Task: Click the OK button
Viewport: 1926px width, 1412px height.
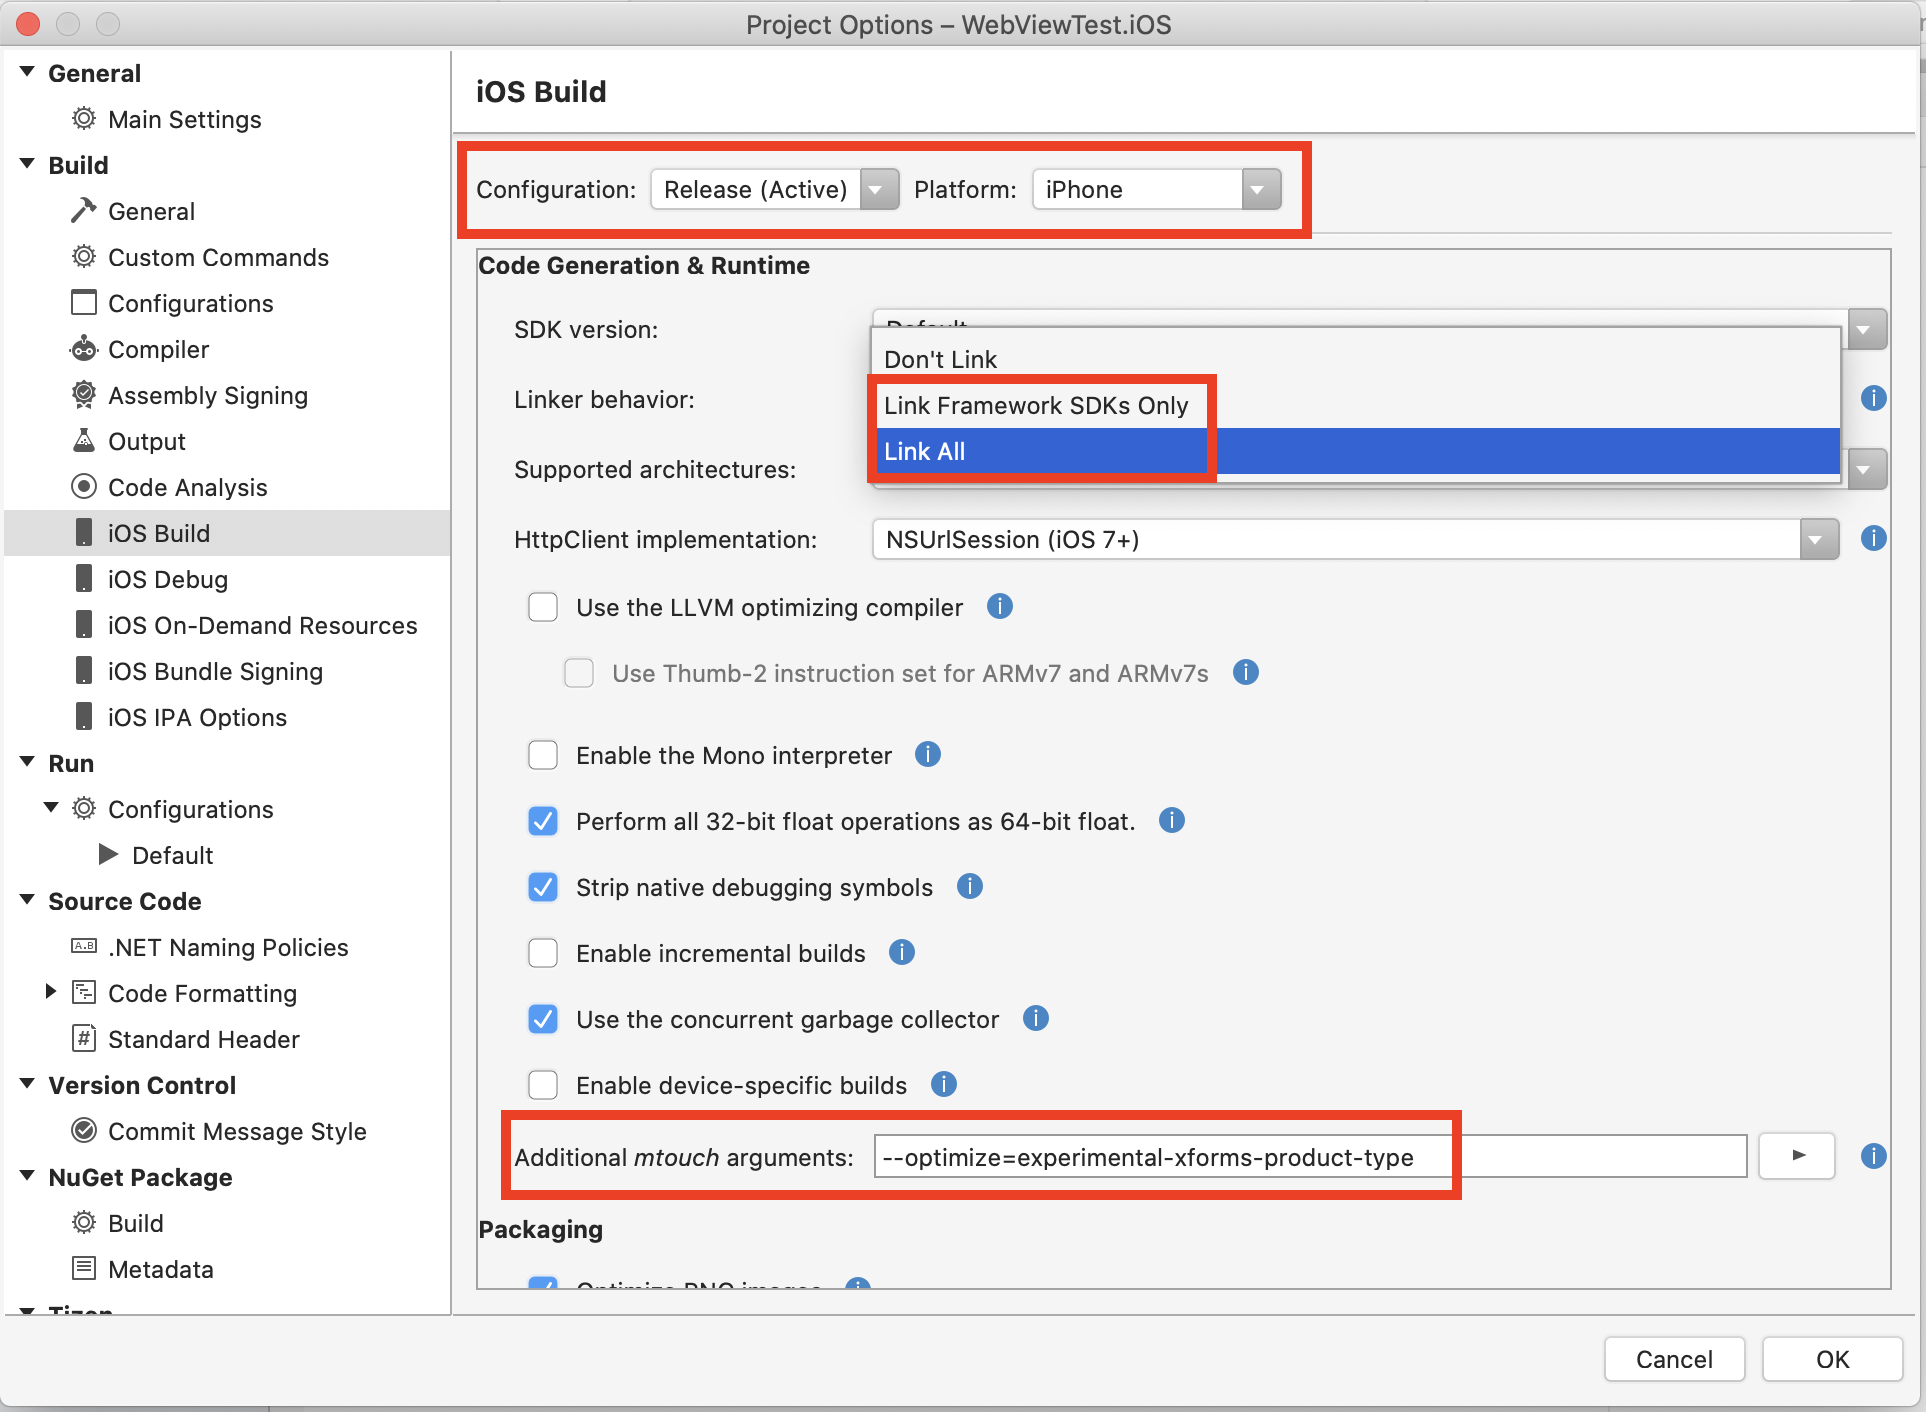Action: pos(1832,1359)
